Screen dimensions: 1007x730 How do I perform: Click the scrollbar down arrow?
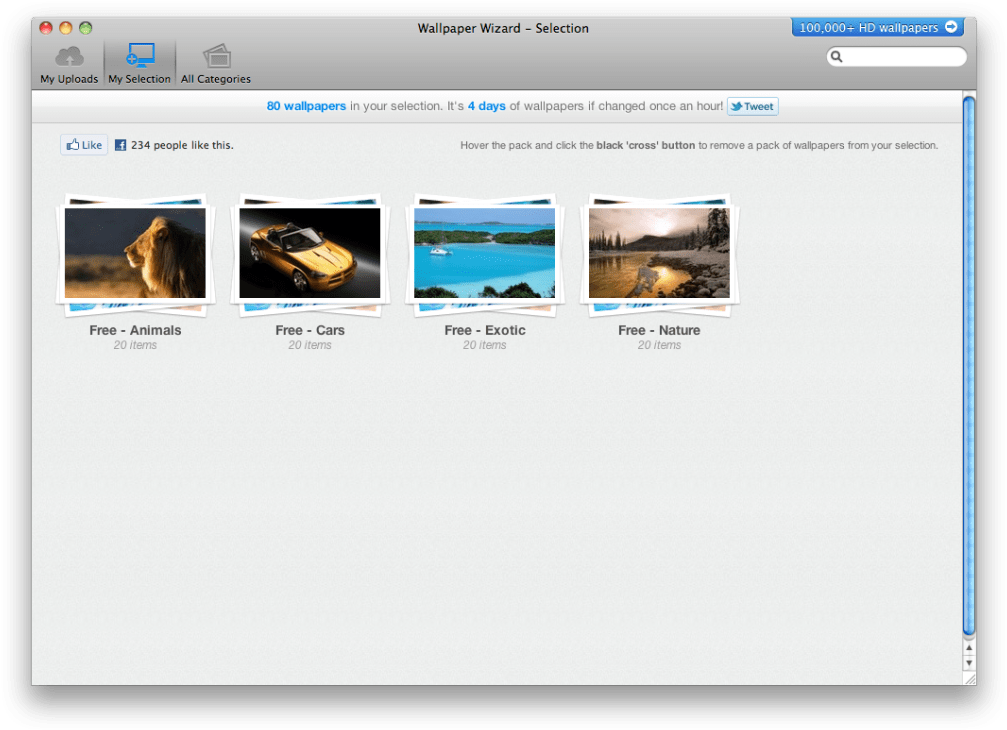point(968,661)
